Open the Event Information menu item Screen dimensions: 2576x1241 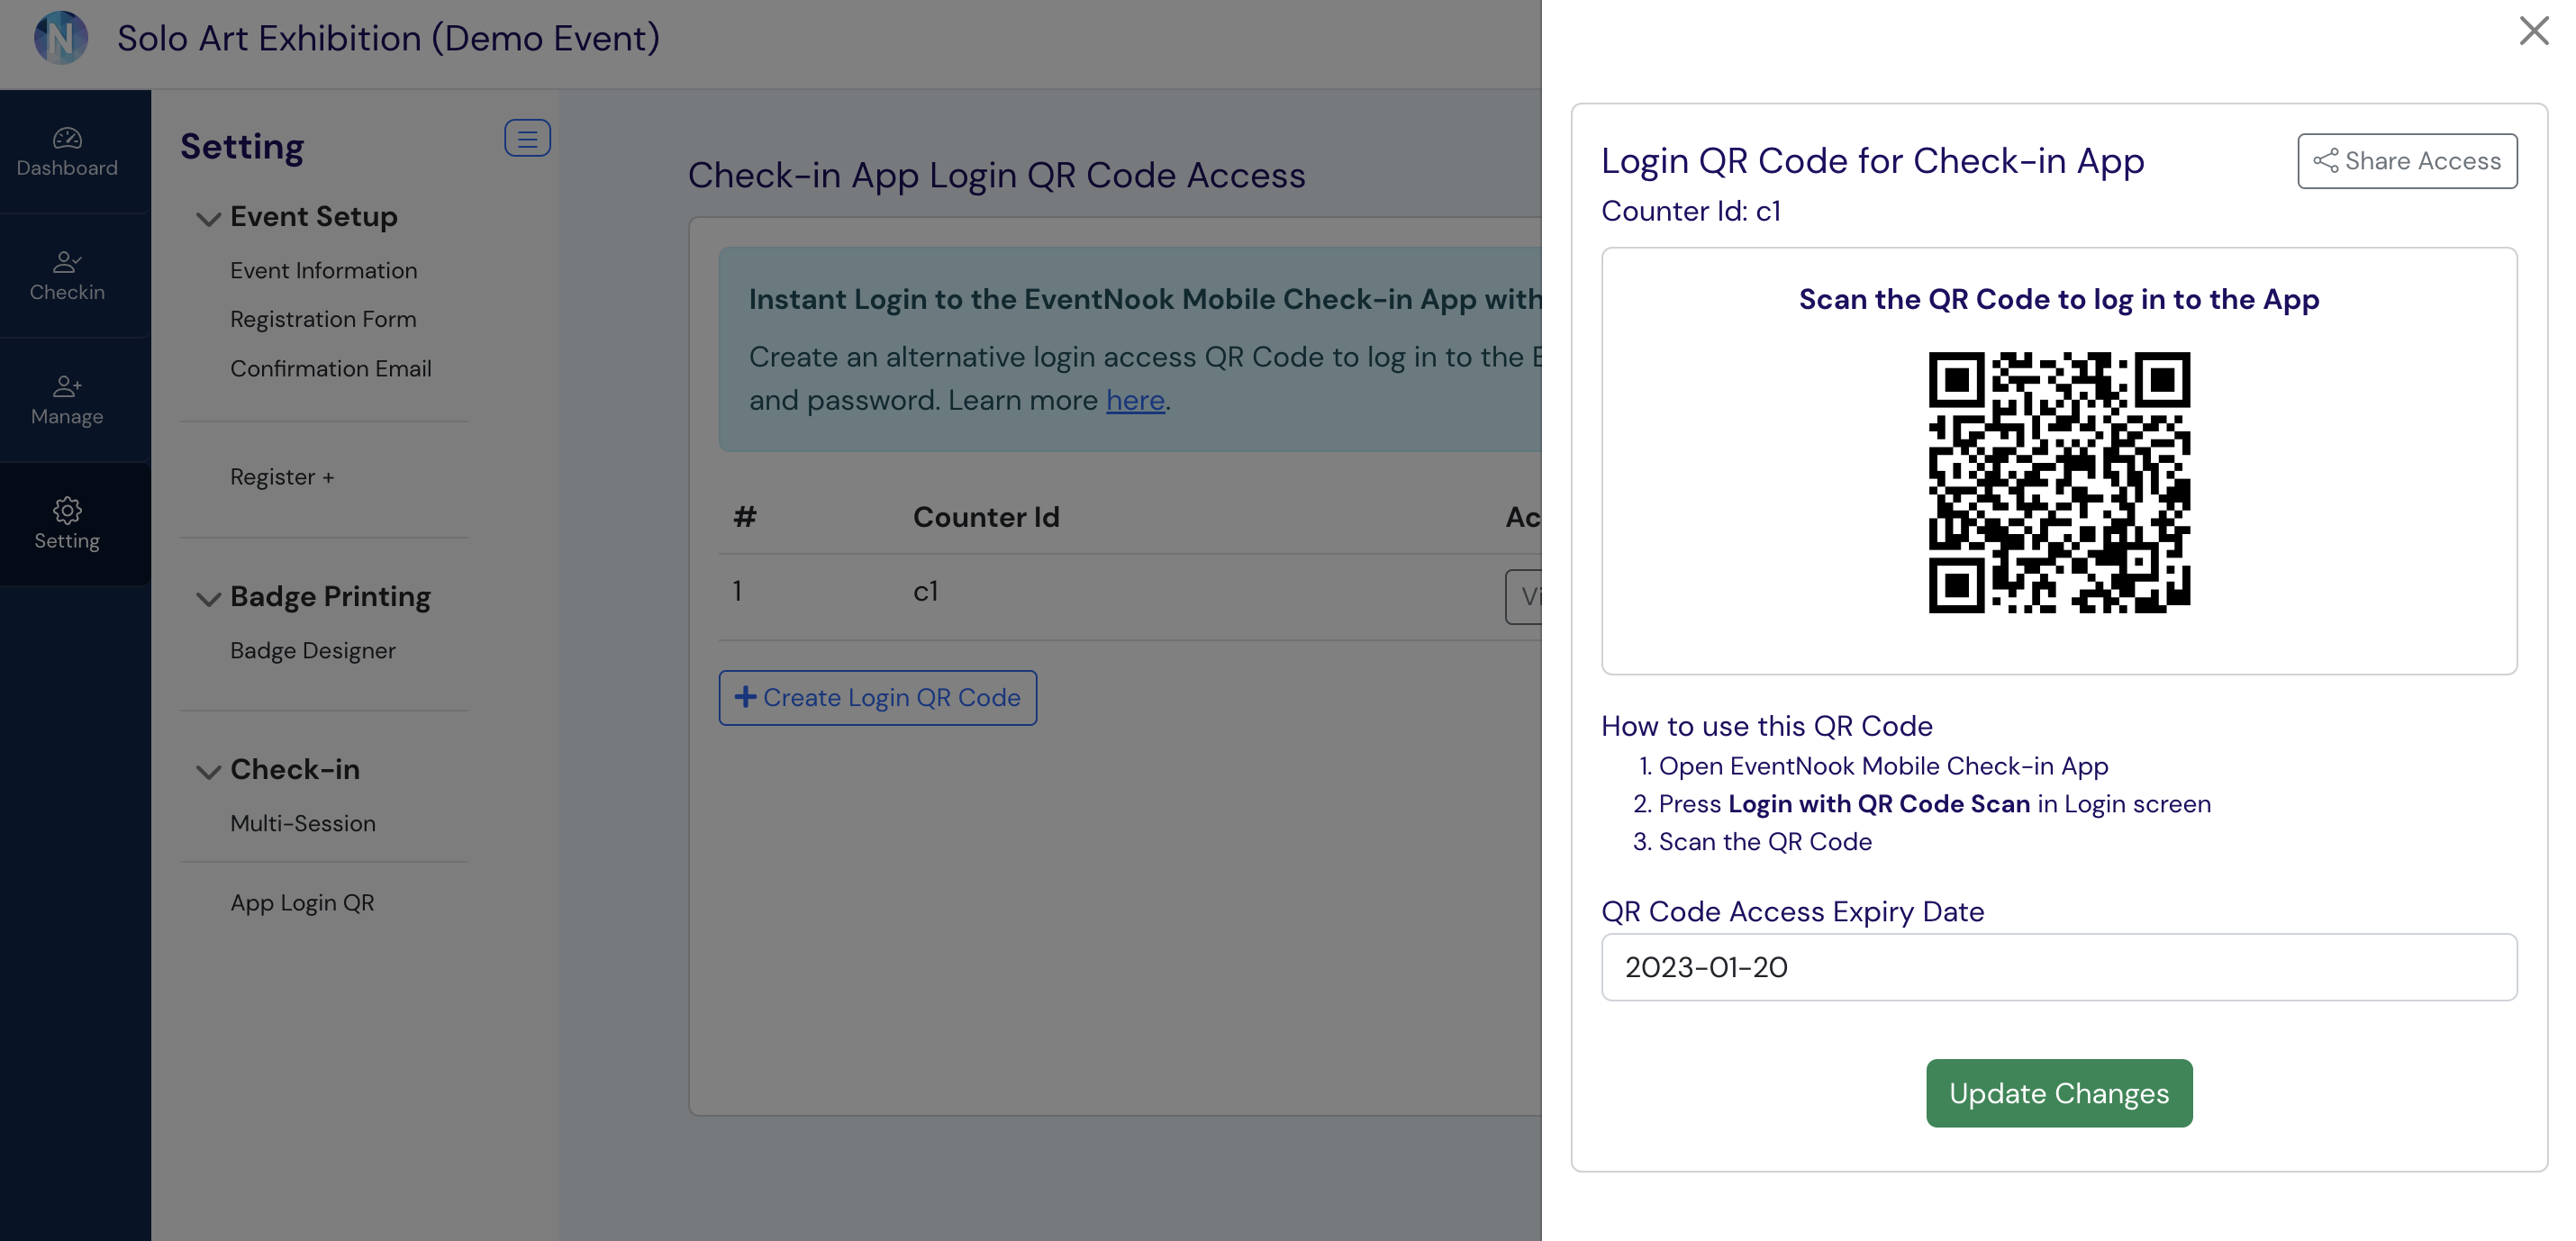tap(323, 271)
